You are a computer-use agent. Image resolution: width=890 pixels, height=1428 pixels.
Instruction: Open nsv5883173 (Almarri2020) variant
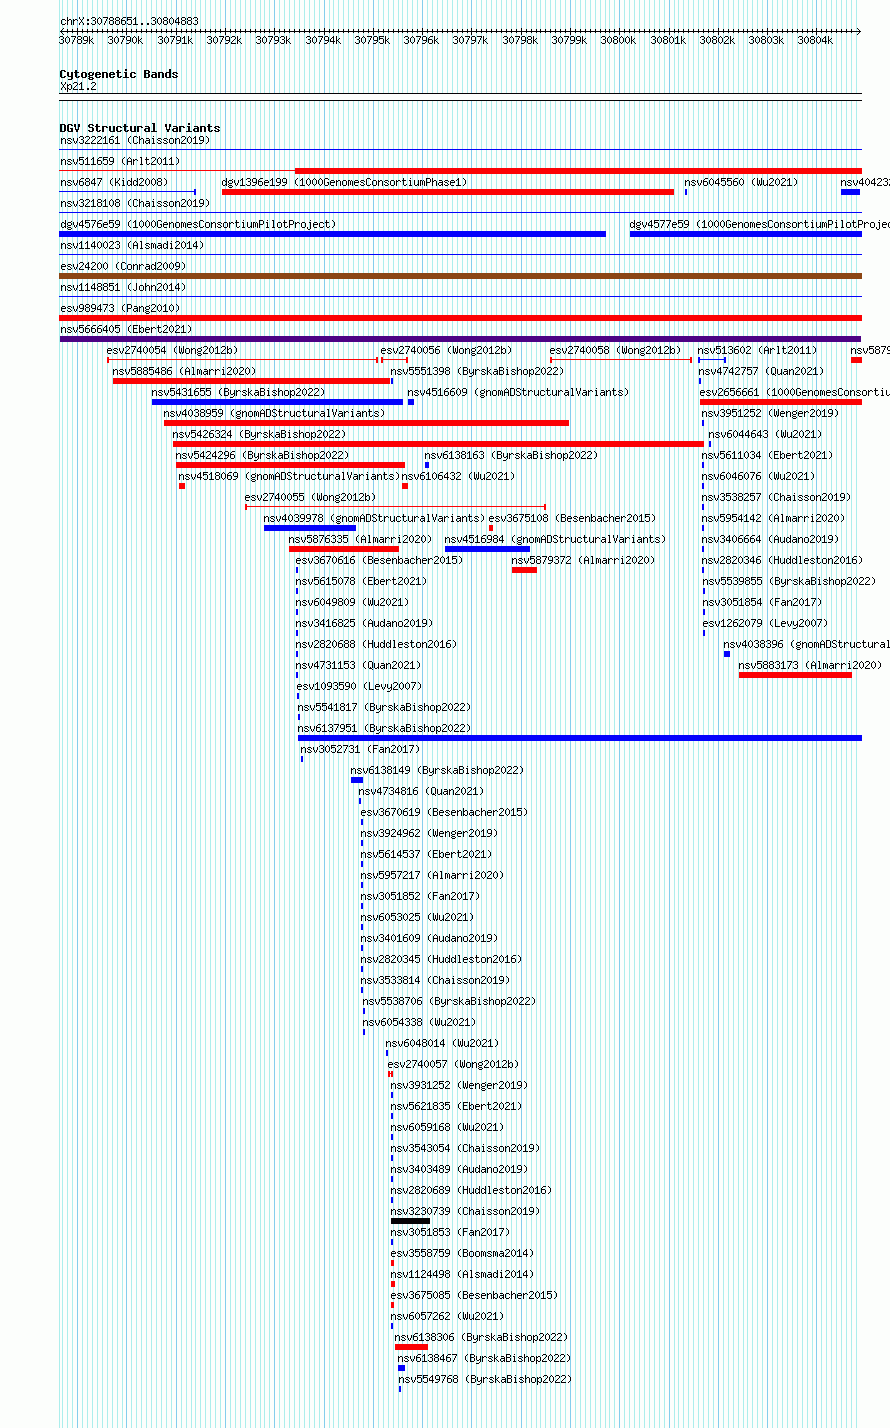tap(810, 666)
